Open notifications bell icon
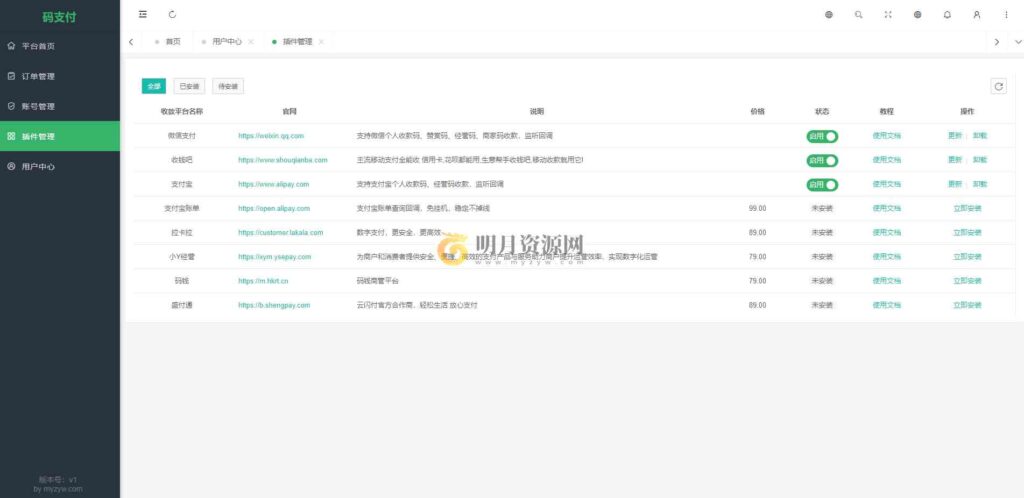 [x=947, y=14]
